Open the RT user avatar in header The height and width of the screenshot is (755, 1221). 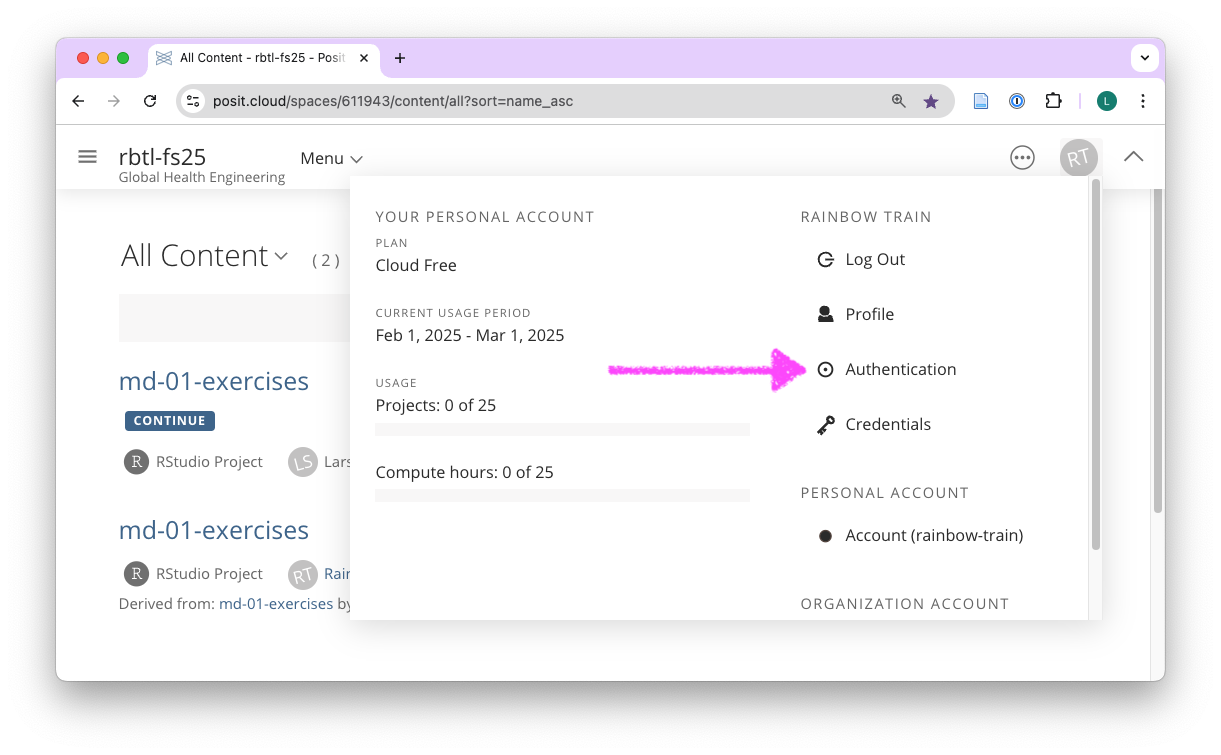(x=1078, y=158)
